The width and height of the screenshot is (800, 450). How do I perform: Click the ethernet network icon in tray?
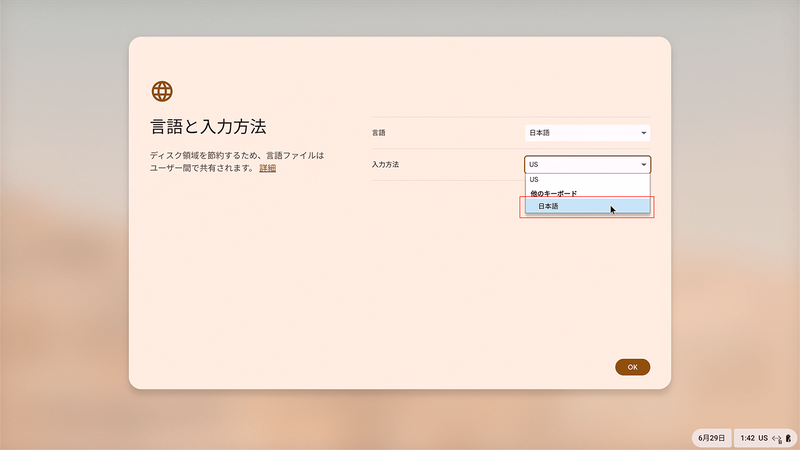[777, 438]
